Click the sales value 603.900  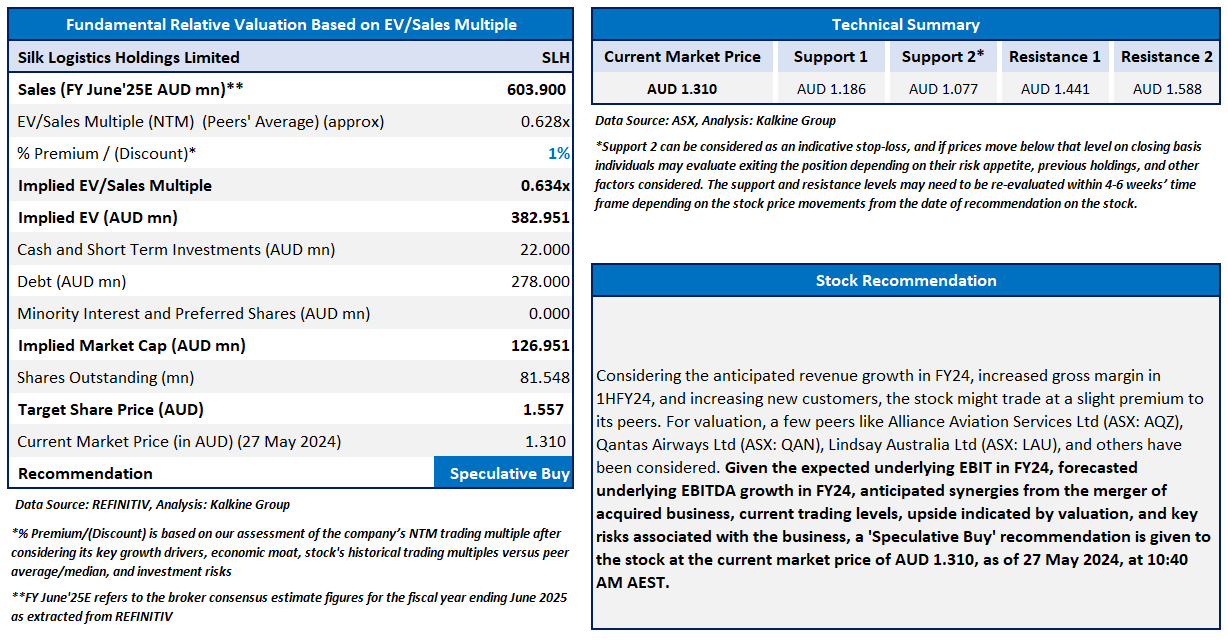click(537, 89)
